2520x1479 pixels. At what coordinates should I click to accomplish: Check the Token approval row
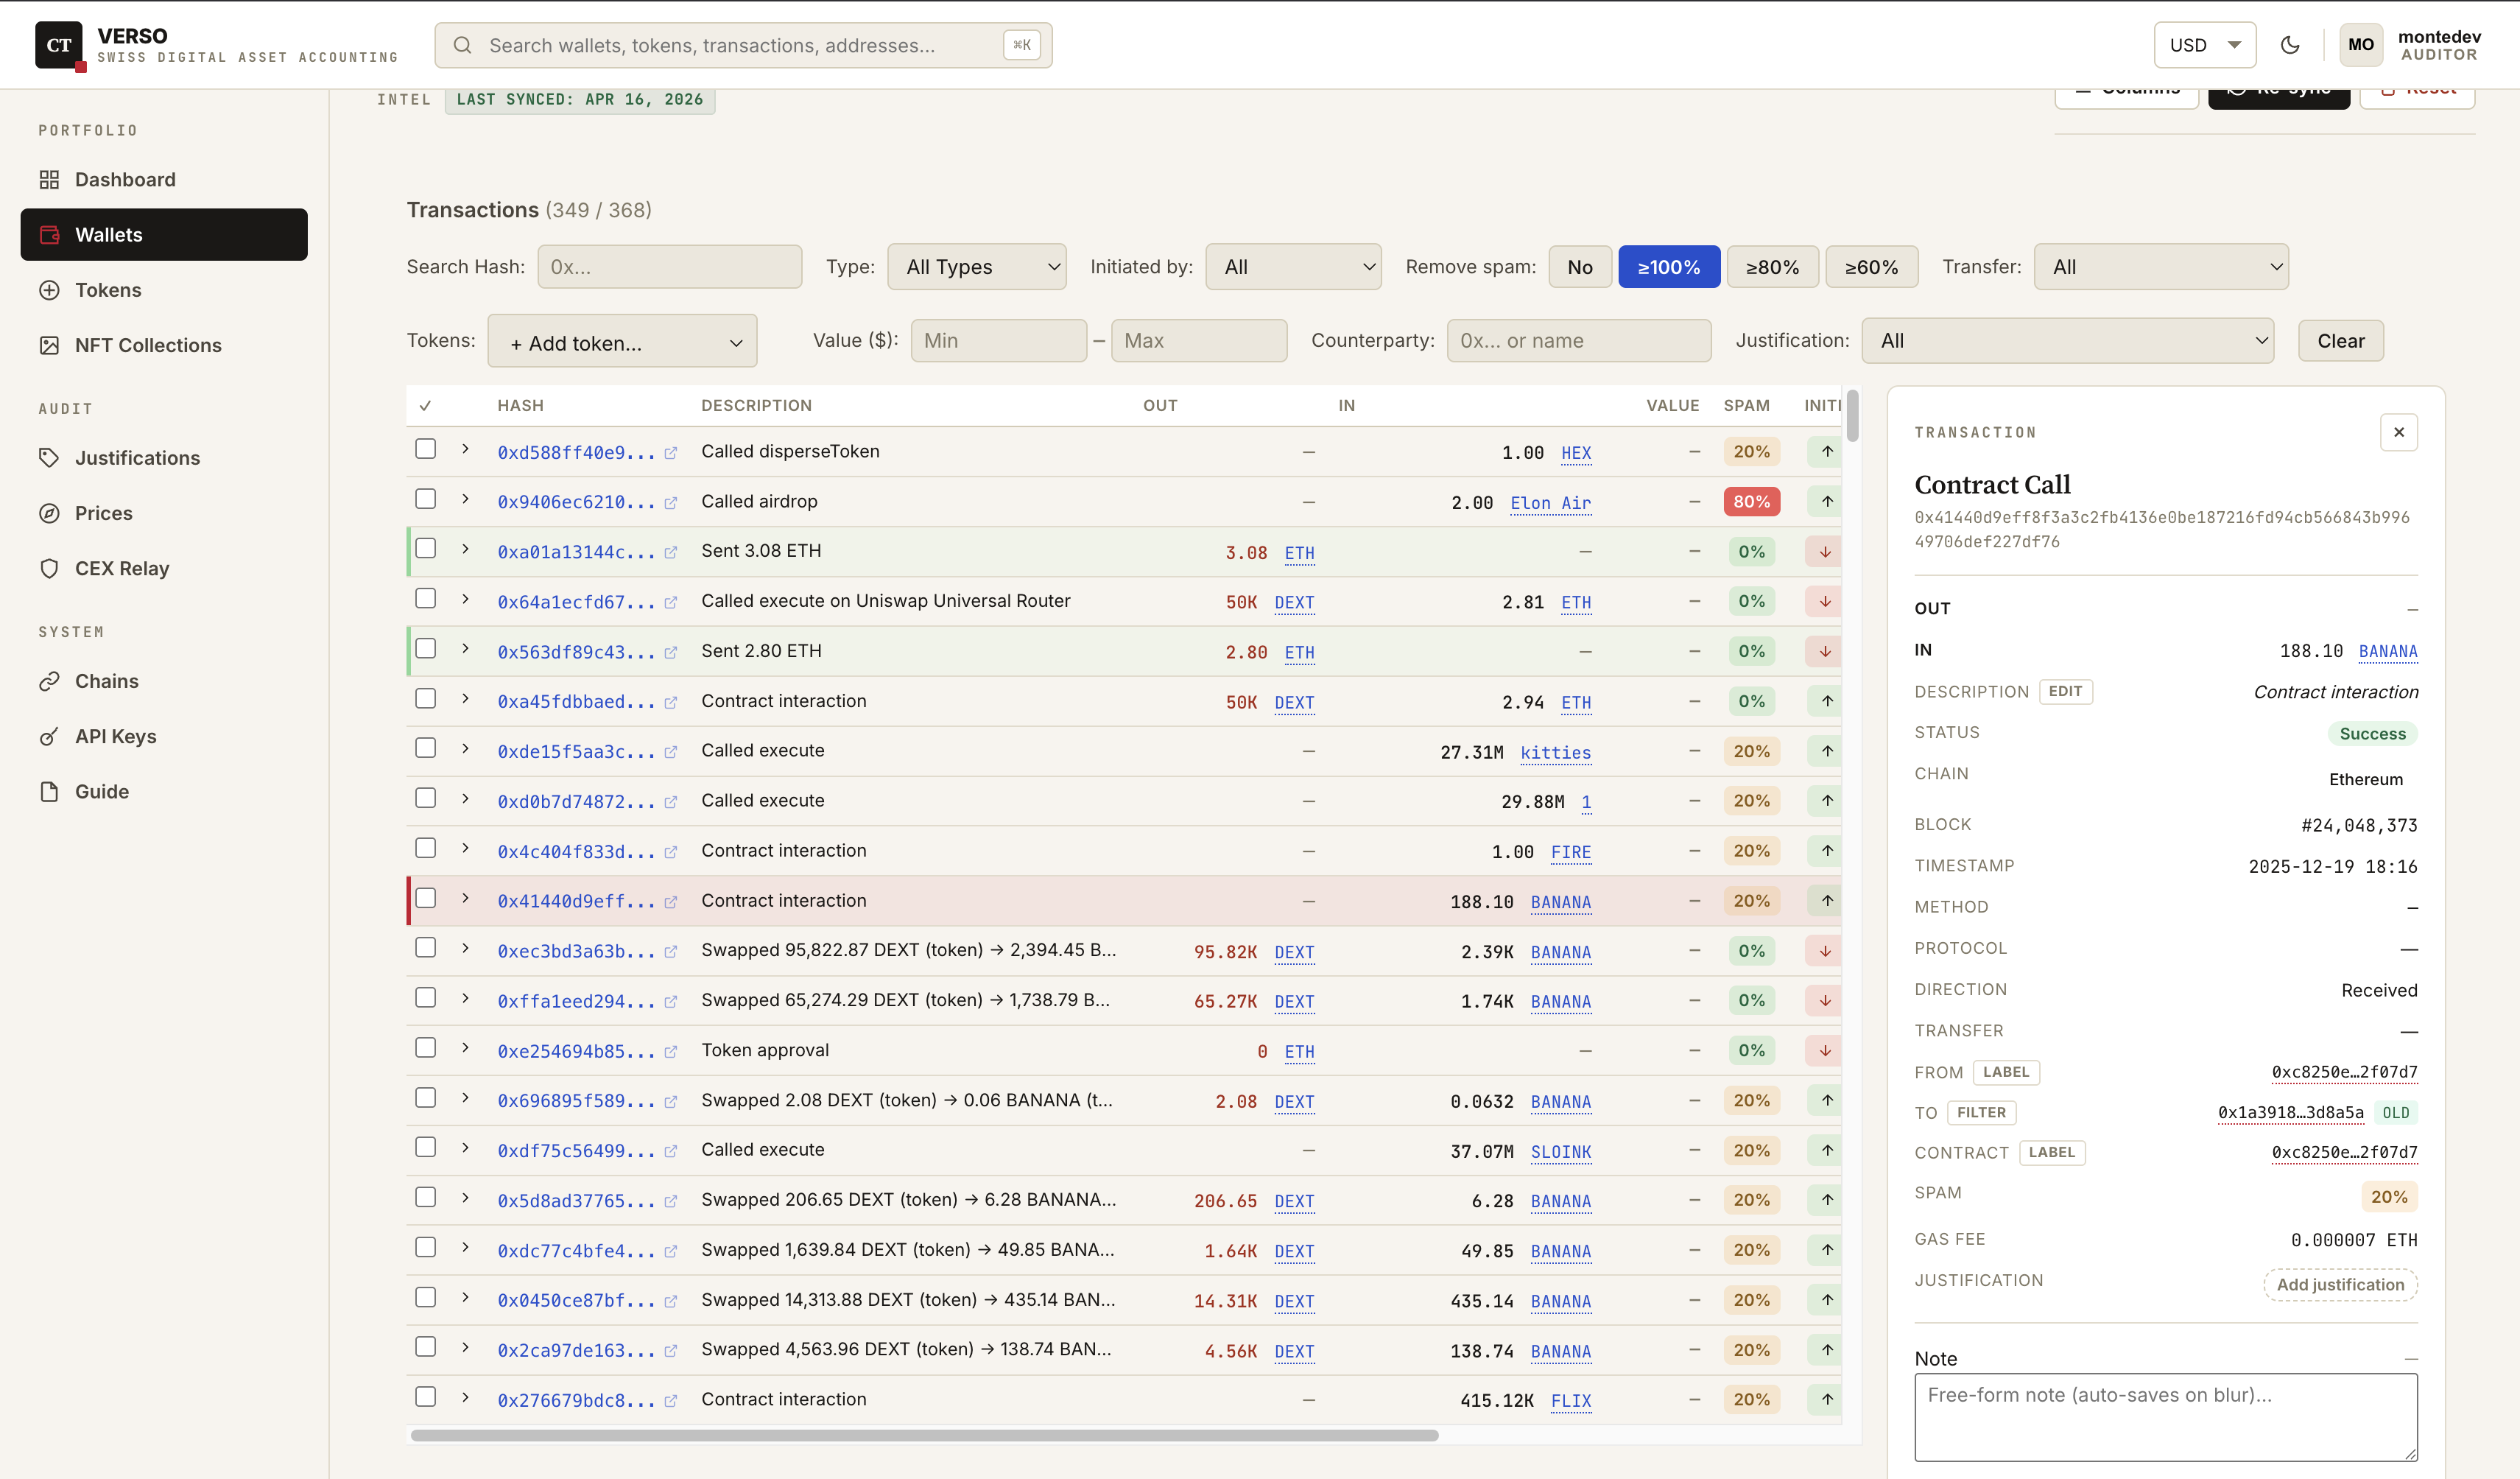pyautogui.click(x=426, y=1048)
